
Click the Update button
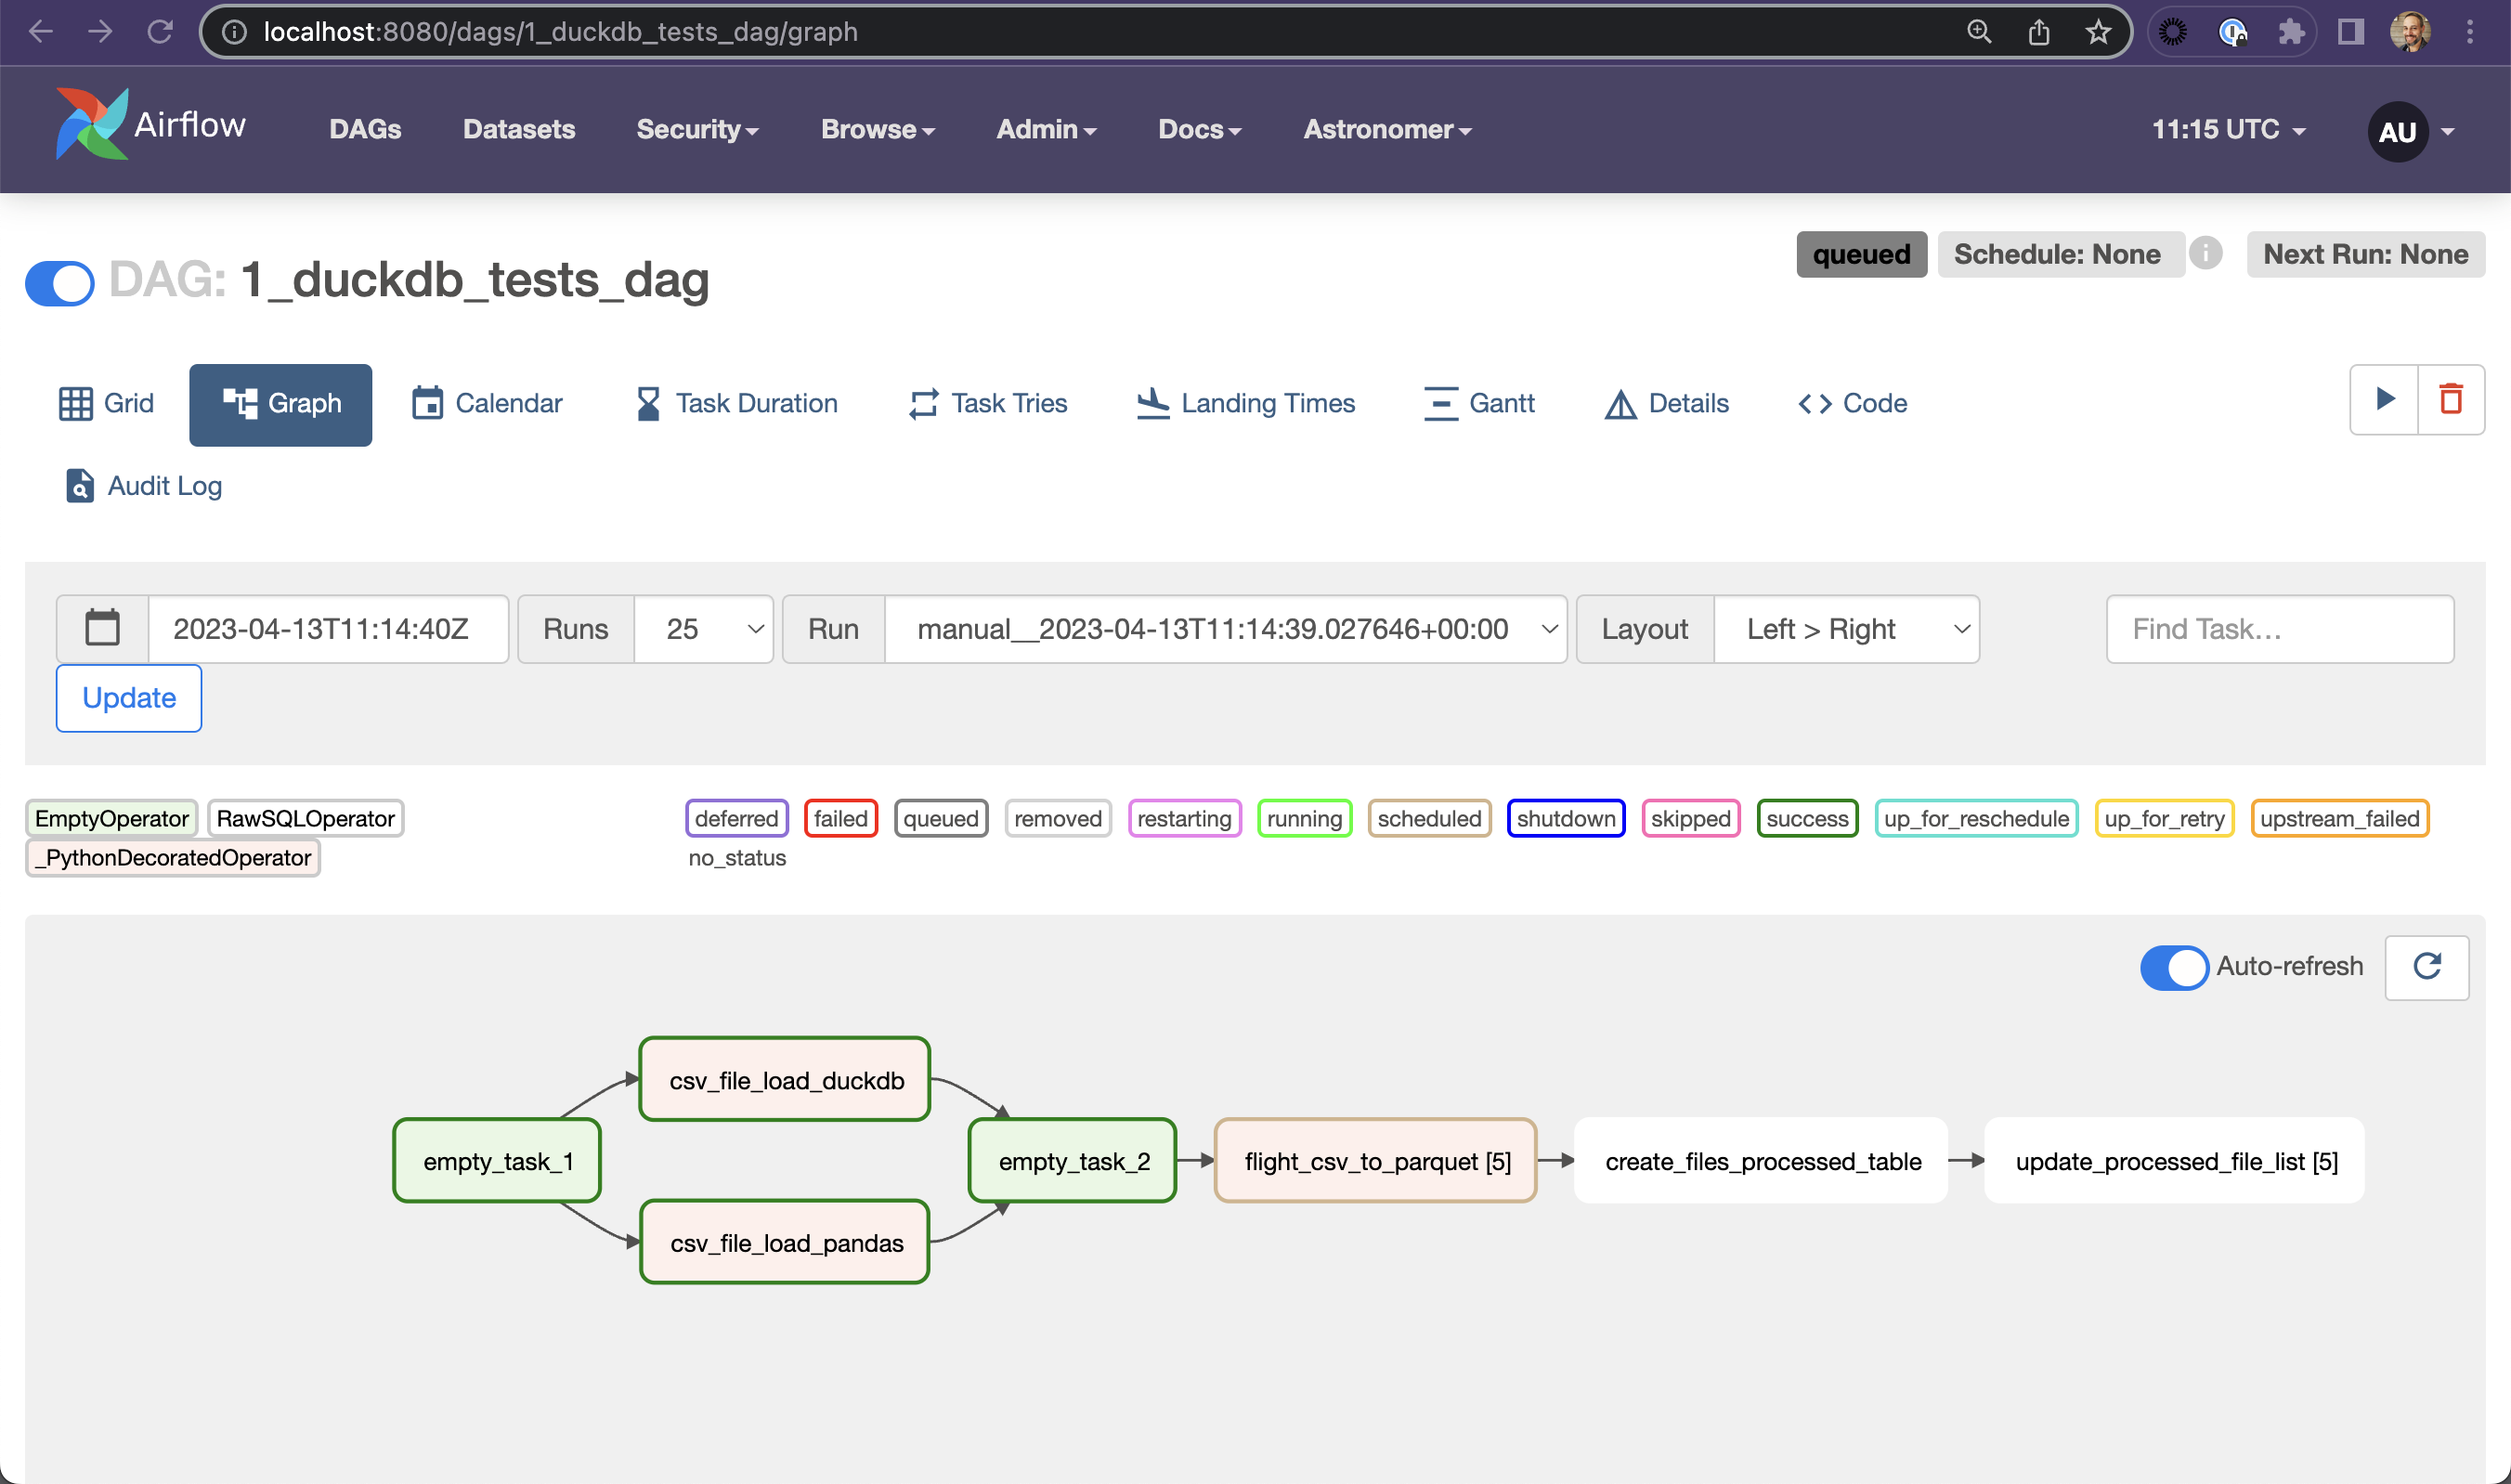129,698
